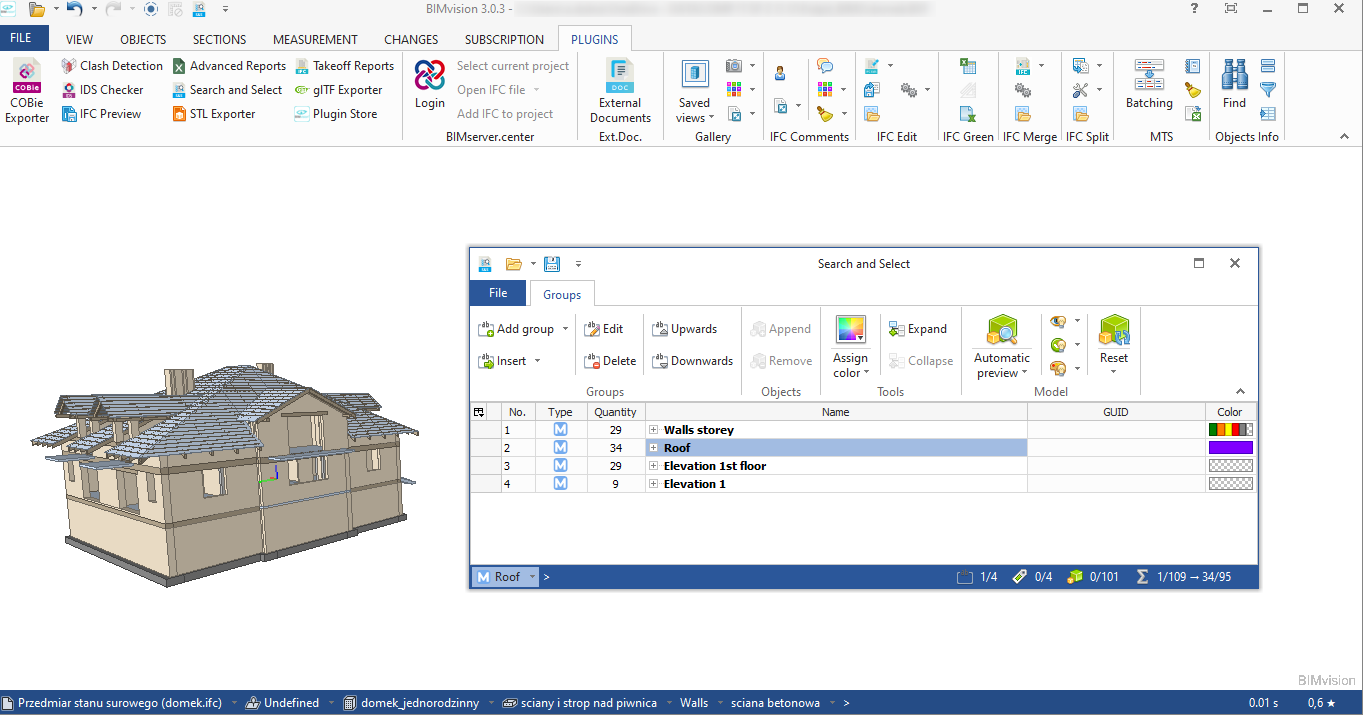
Task: Click the broom icon in MTS group
Action: pyautogui.click(x=1192, y=90)
